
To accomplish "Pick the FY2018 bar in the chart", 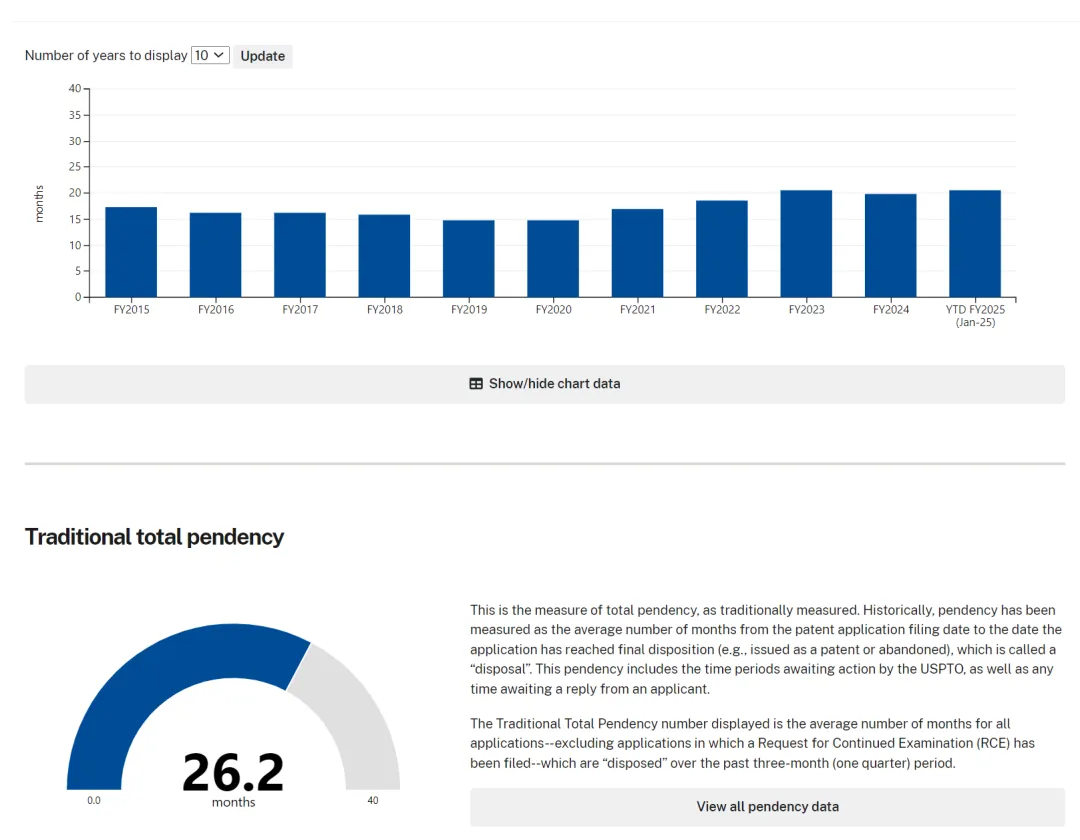I will coord(384,256).
